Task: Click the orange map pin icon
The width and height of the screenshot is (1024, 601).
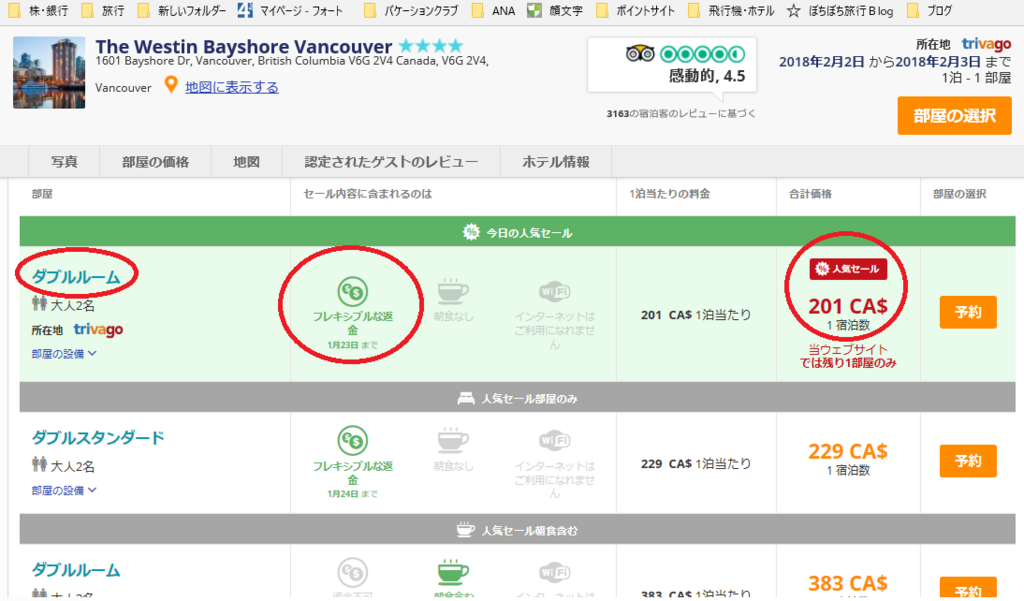Action: 170,85
